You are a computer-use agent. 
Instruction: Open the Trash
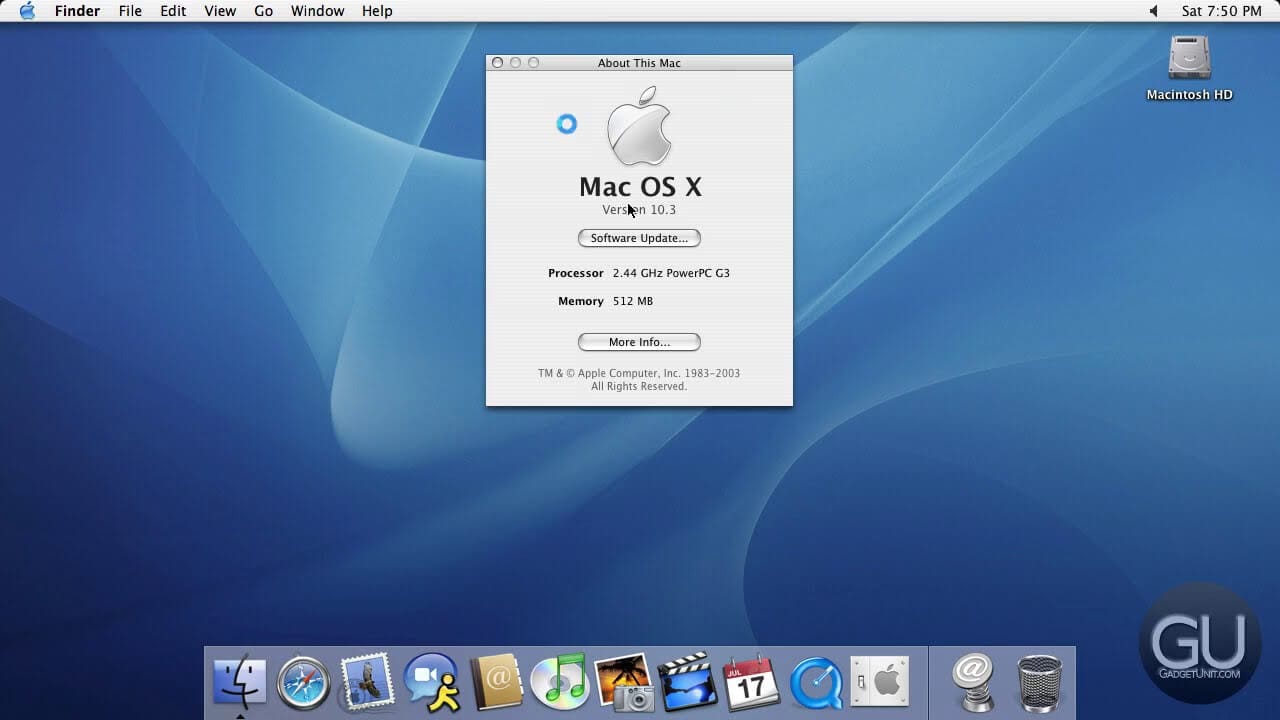[1038, 682]
